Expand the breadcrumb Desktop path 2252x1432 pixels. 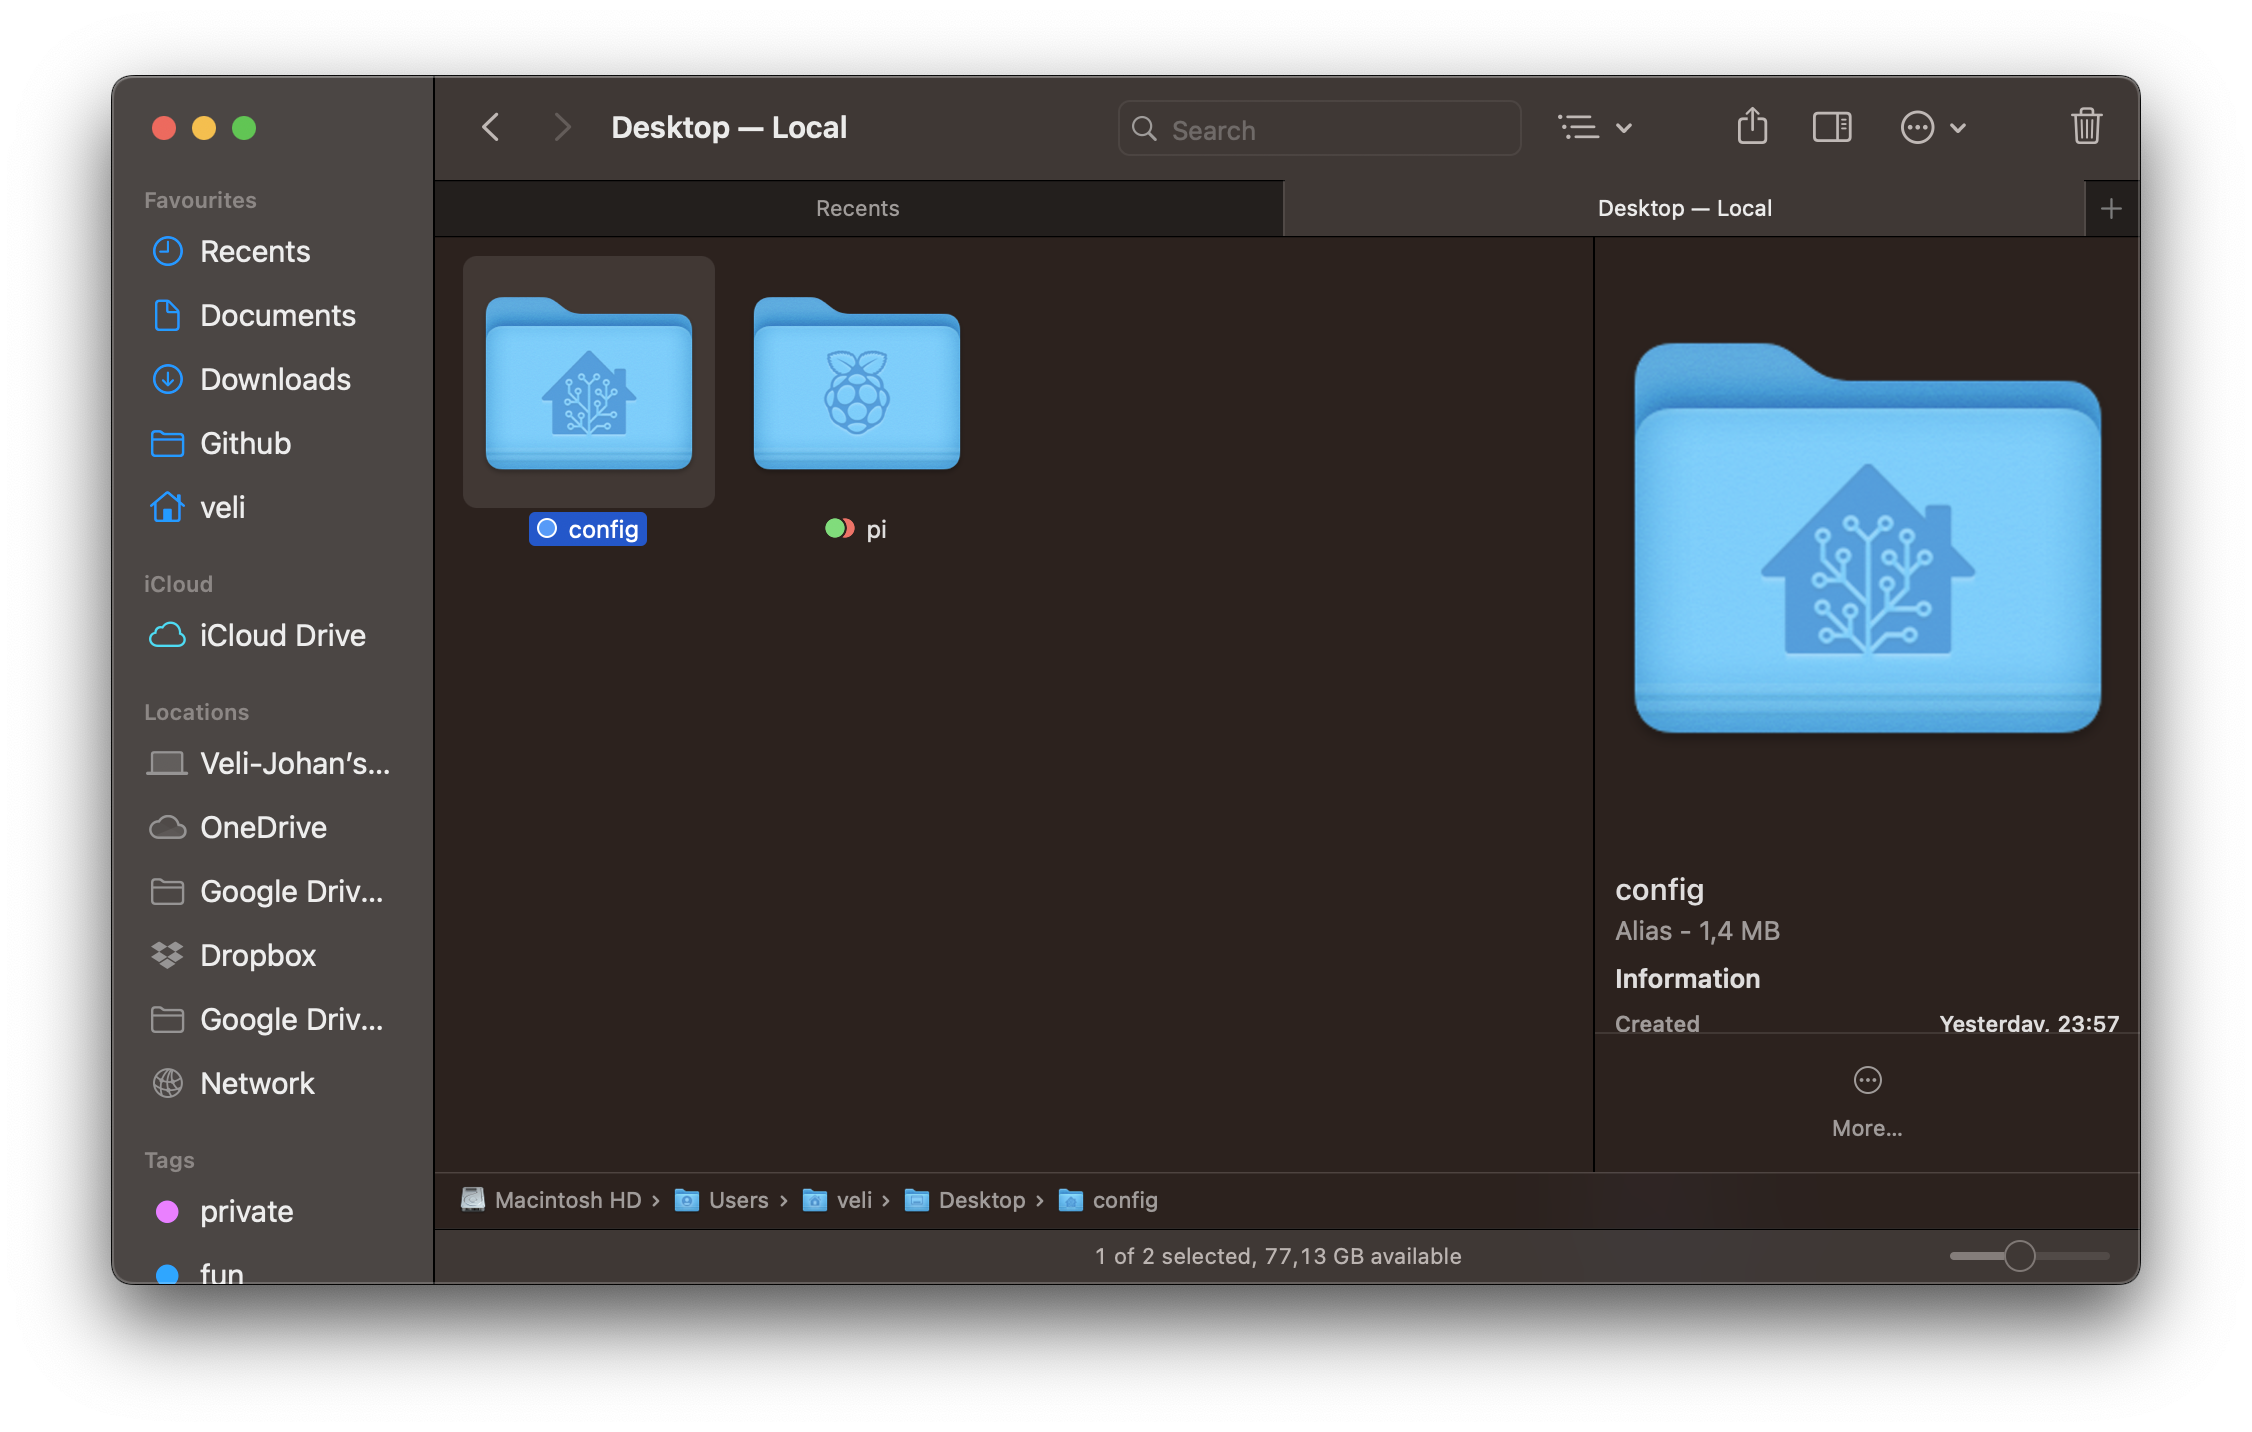[978, 1199]
